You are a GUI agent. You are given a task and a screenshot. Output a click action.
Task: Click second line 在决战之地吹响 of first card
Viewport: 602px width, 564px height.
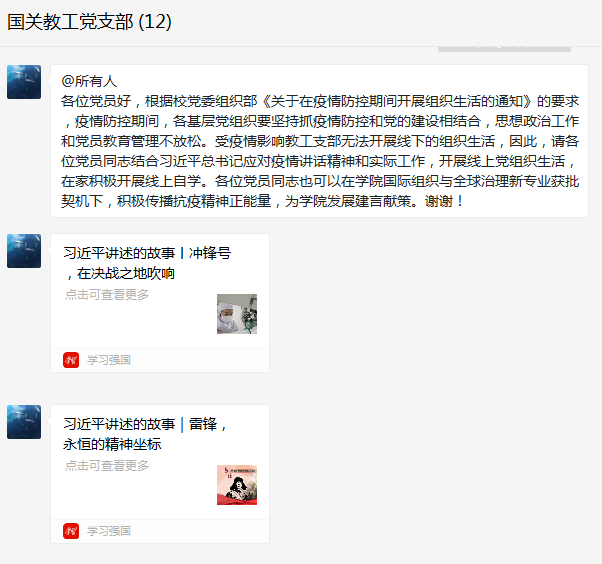[x=120, y=273]
